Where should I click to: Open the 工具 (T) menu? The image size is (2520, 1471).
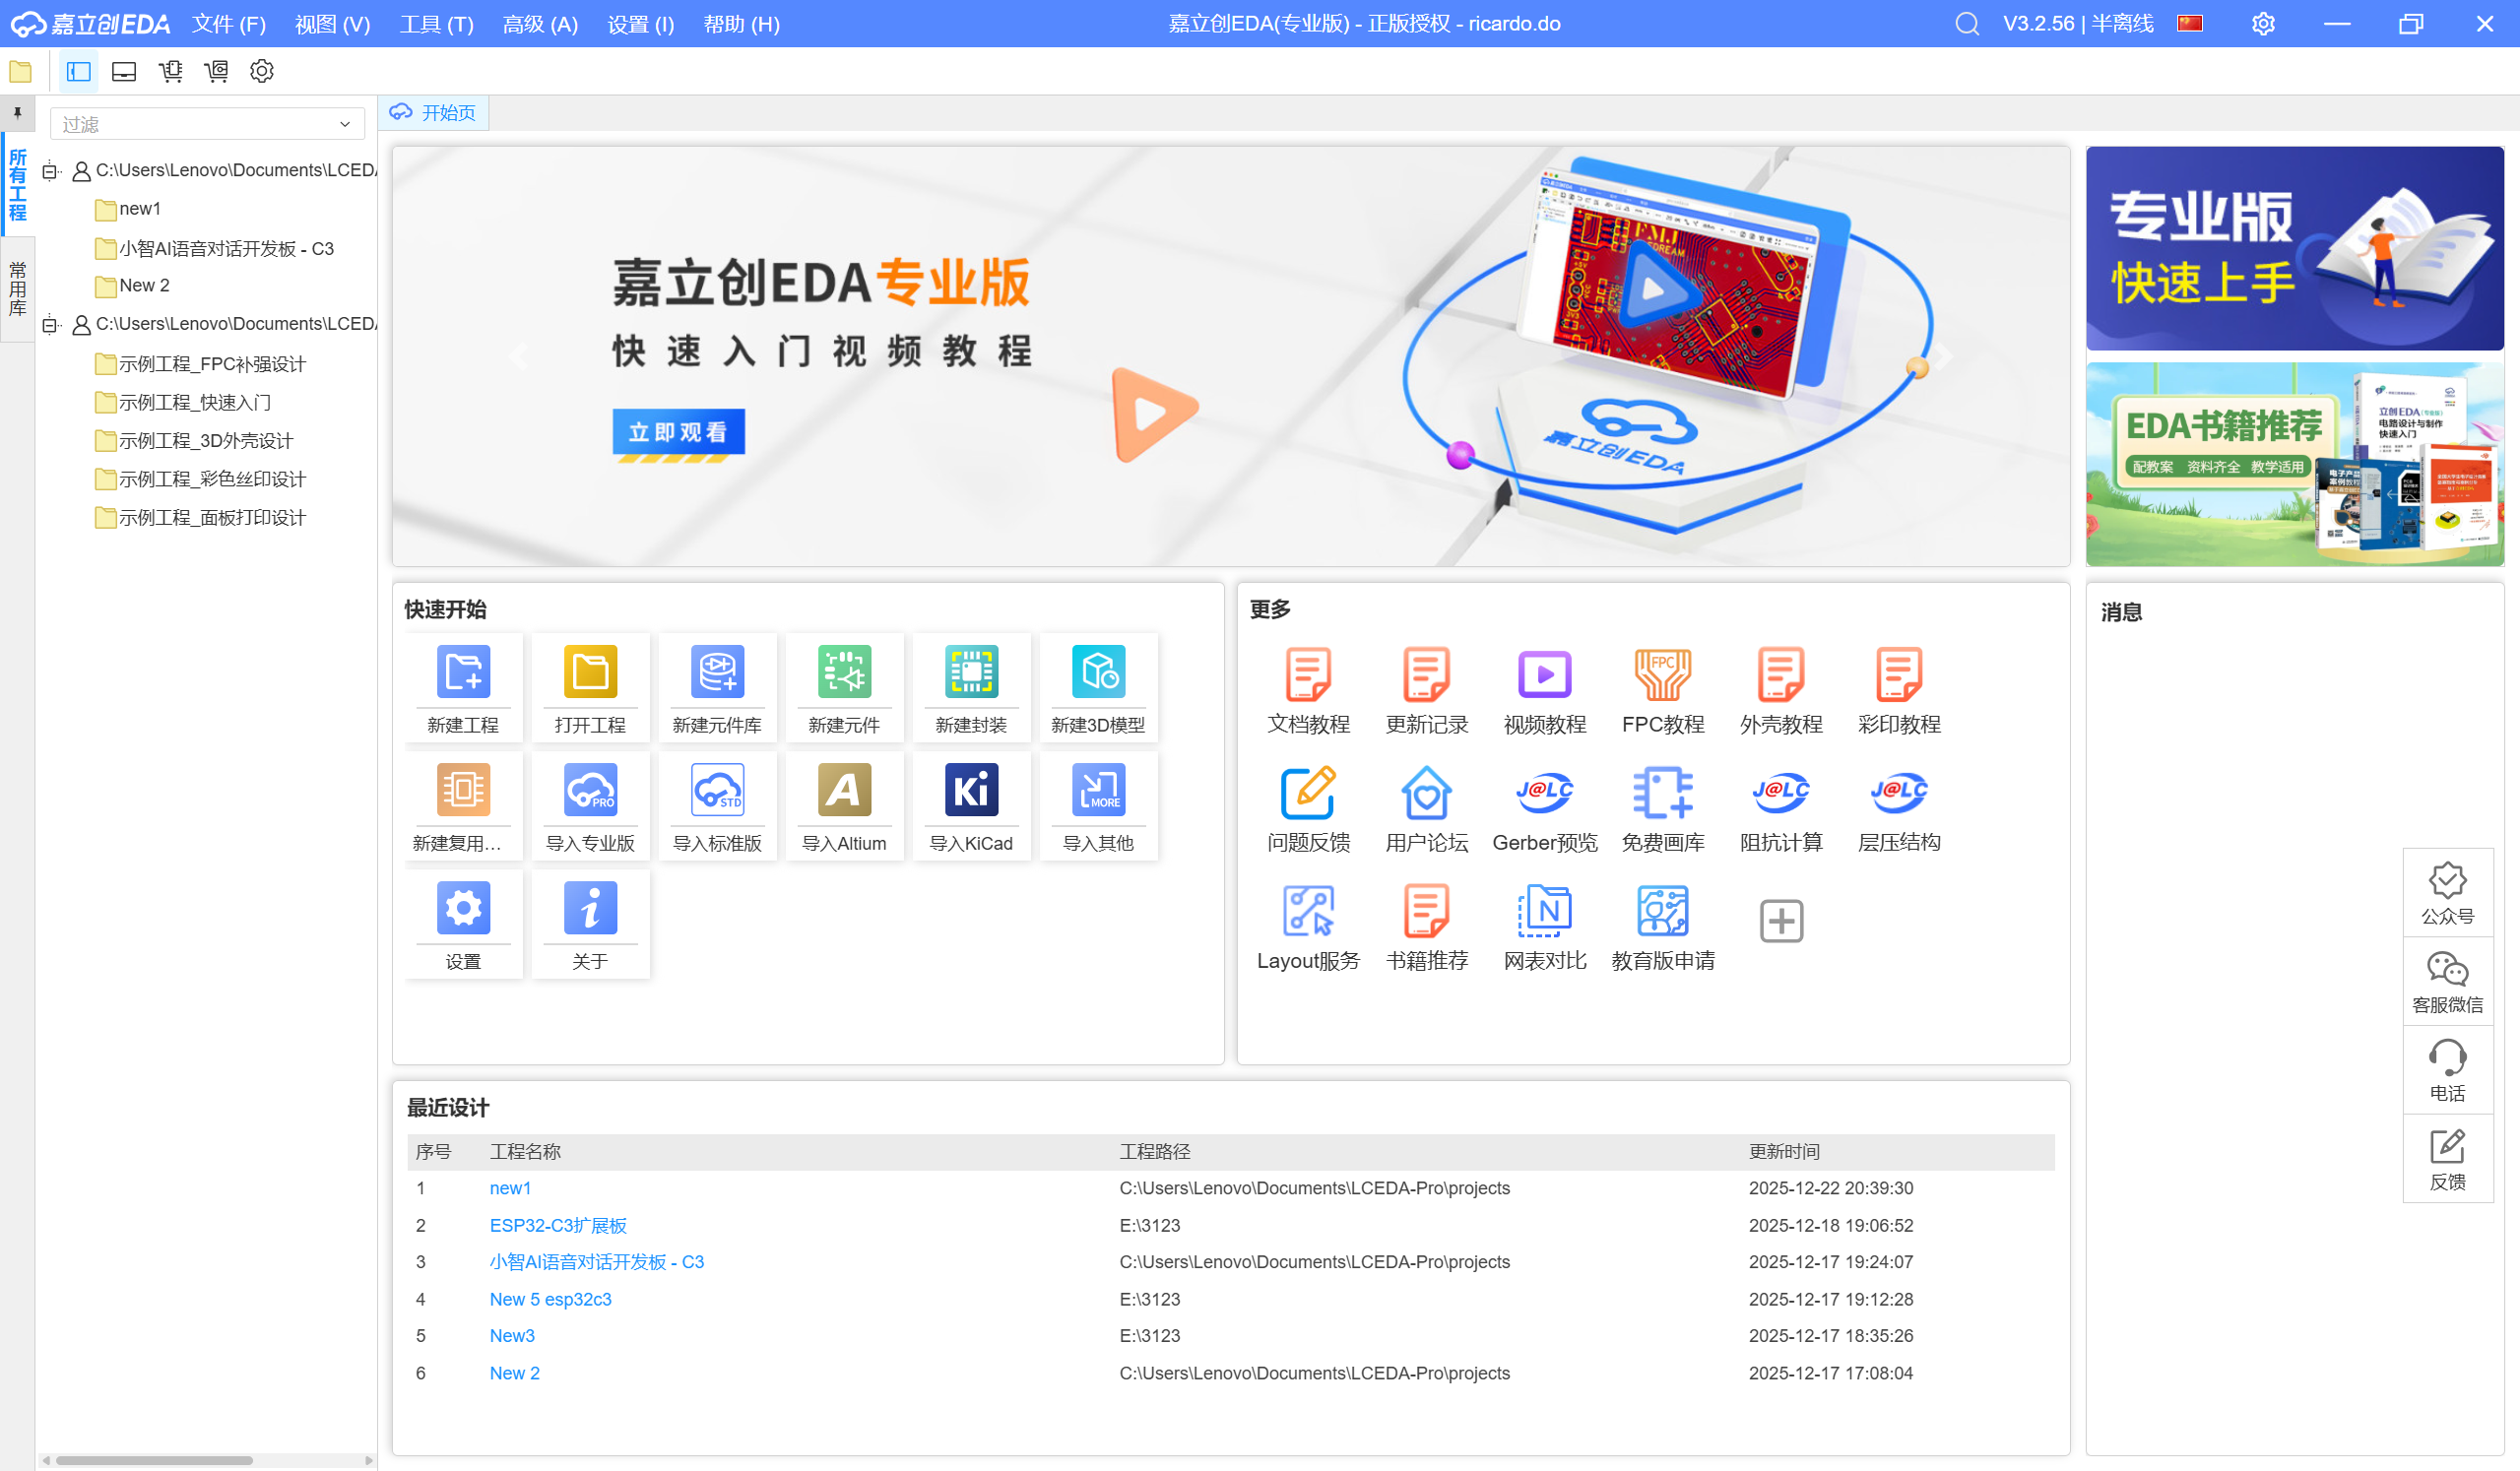(436, 24)
